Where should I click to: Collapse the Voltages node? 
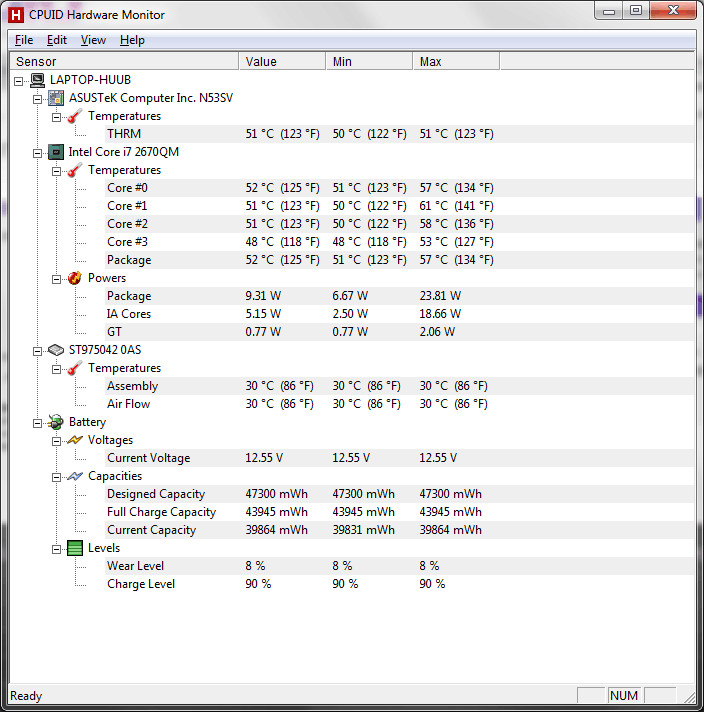tap(56, 441)
